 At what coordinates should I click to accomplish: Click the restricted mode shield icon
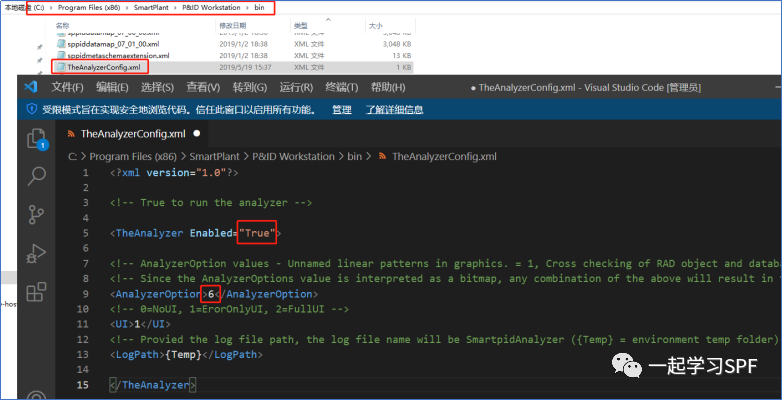32,109
